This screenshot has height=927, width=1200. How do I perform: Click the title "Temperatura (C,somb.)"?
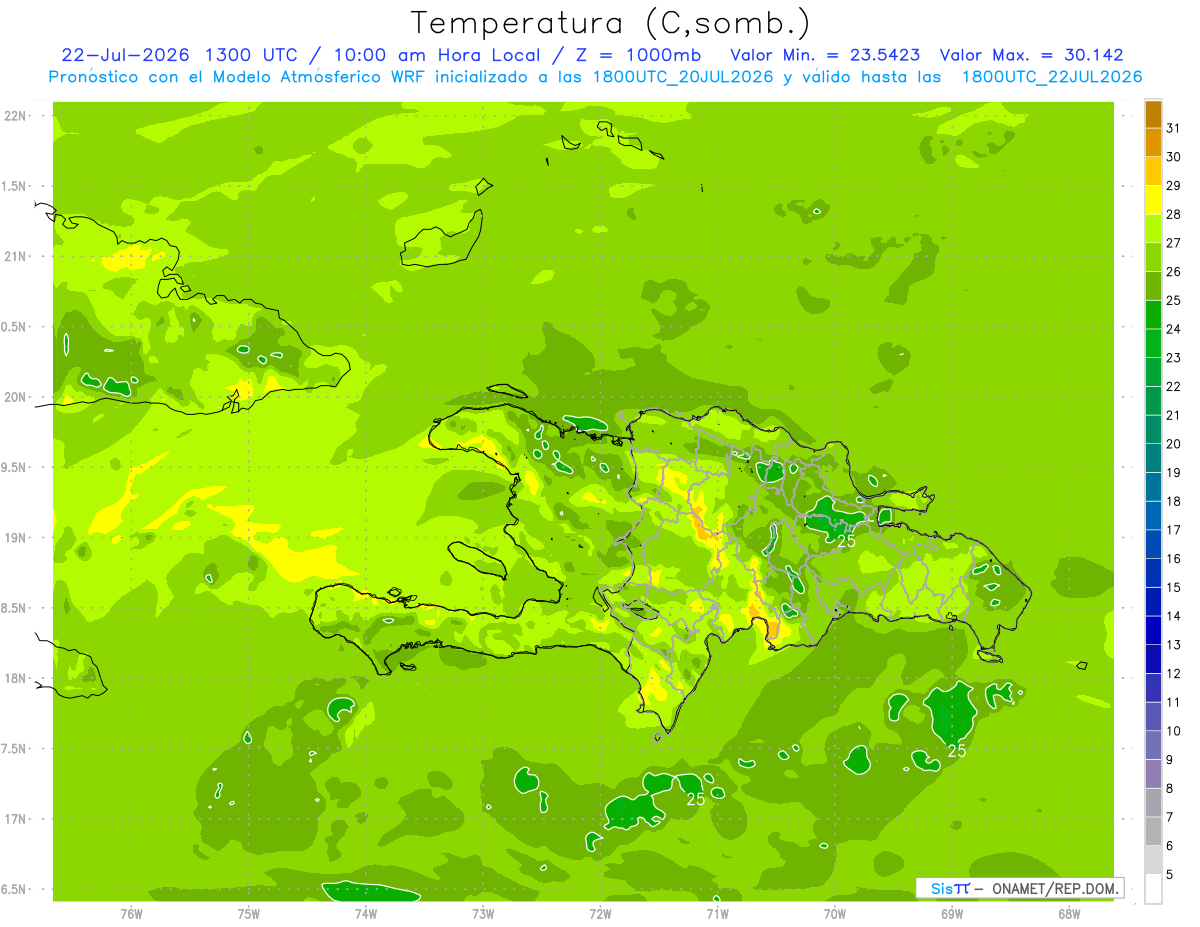pos(611,23)
